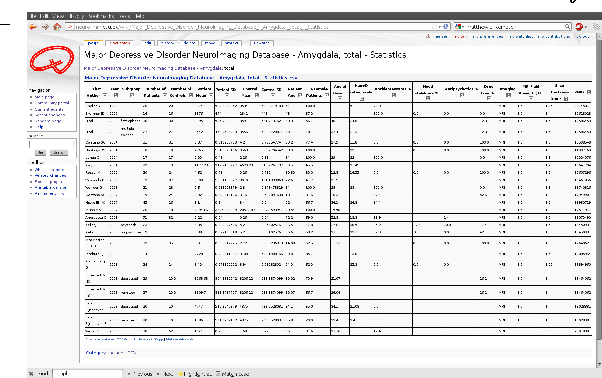
Task: Go back with the browser back arrow
Action: [x=33, y=27]
